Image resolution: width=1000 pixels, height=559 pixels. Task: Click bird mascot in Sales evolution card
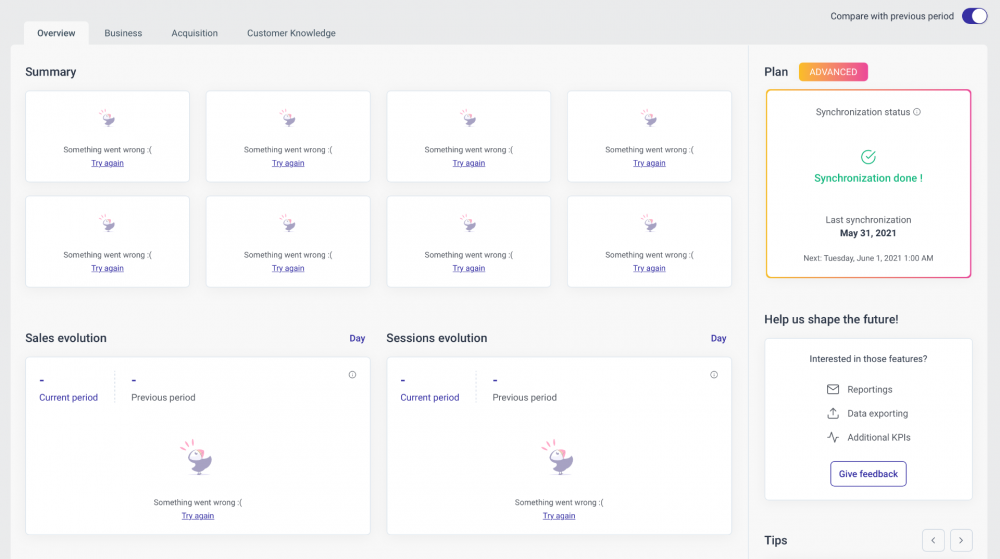(x=198, y=458)
